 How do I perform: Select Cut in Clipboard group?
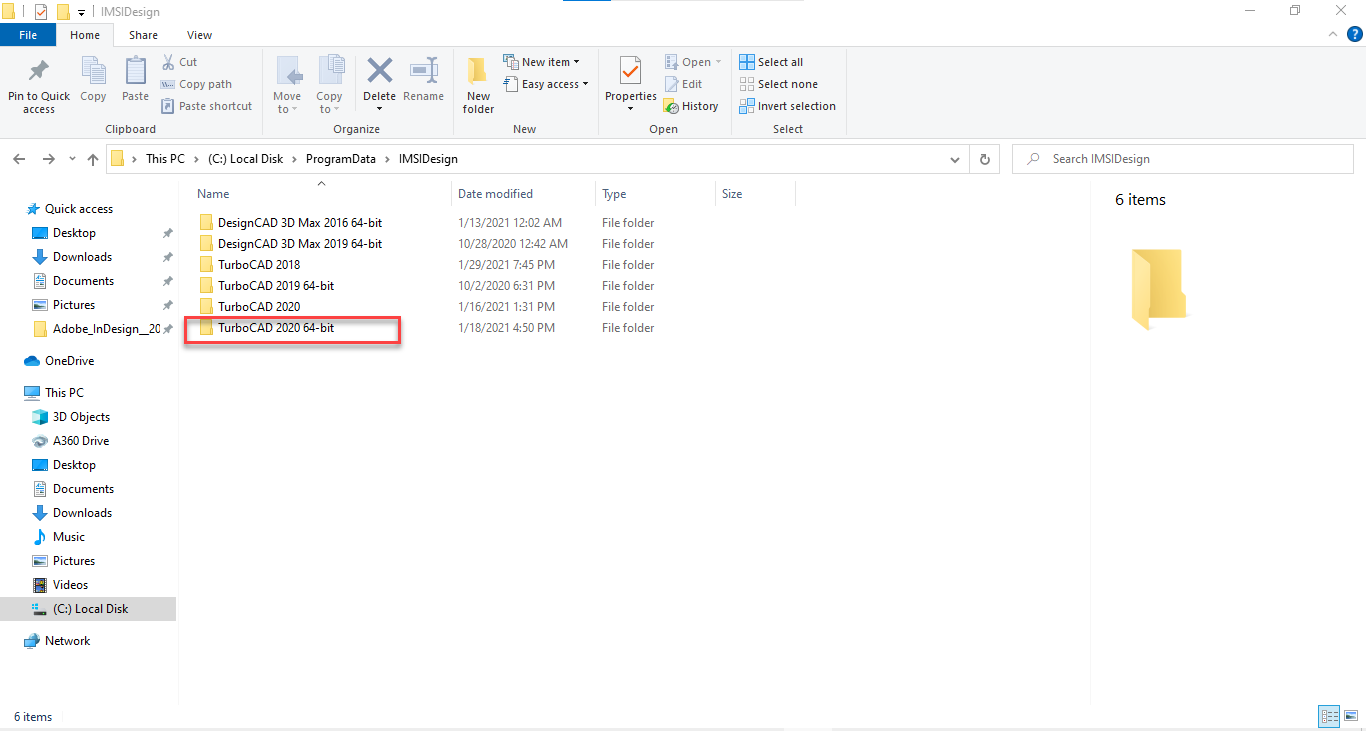[180, 62]
